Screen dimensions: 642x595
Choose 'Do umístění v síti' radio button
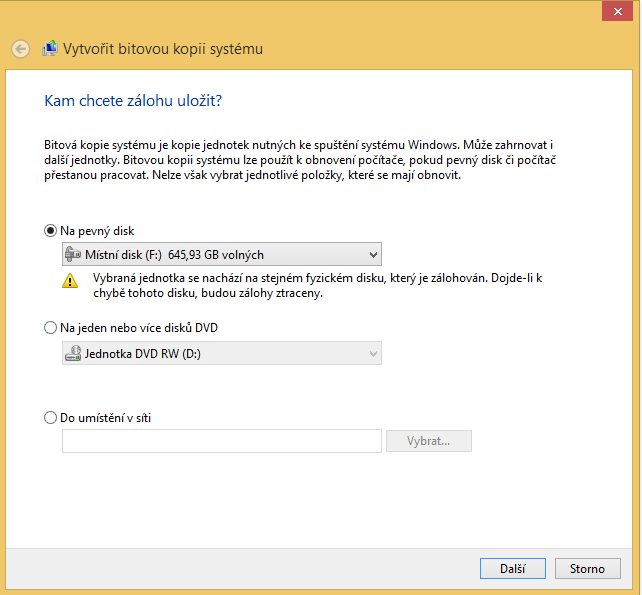click(50, 418)
